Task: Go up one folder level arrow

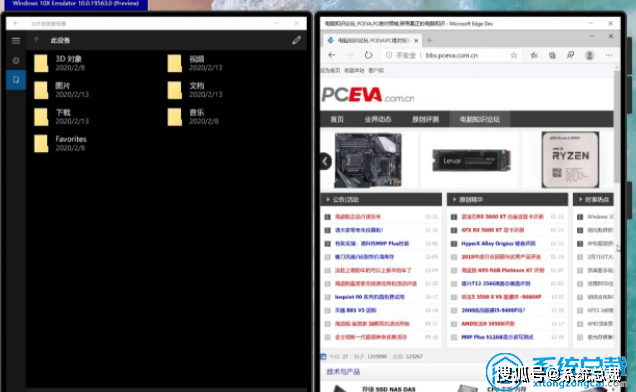Action: point(36,40)
